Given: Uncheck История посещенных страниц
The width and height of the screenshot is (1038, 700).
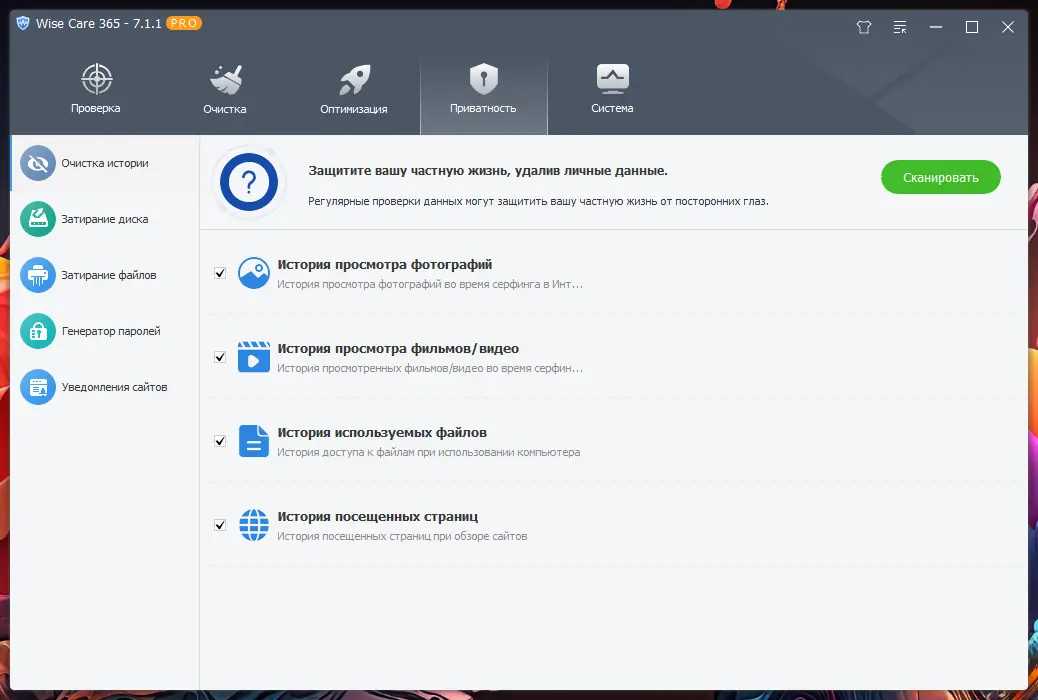Looking at the screenshot, I should [219, 523].
